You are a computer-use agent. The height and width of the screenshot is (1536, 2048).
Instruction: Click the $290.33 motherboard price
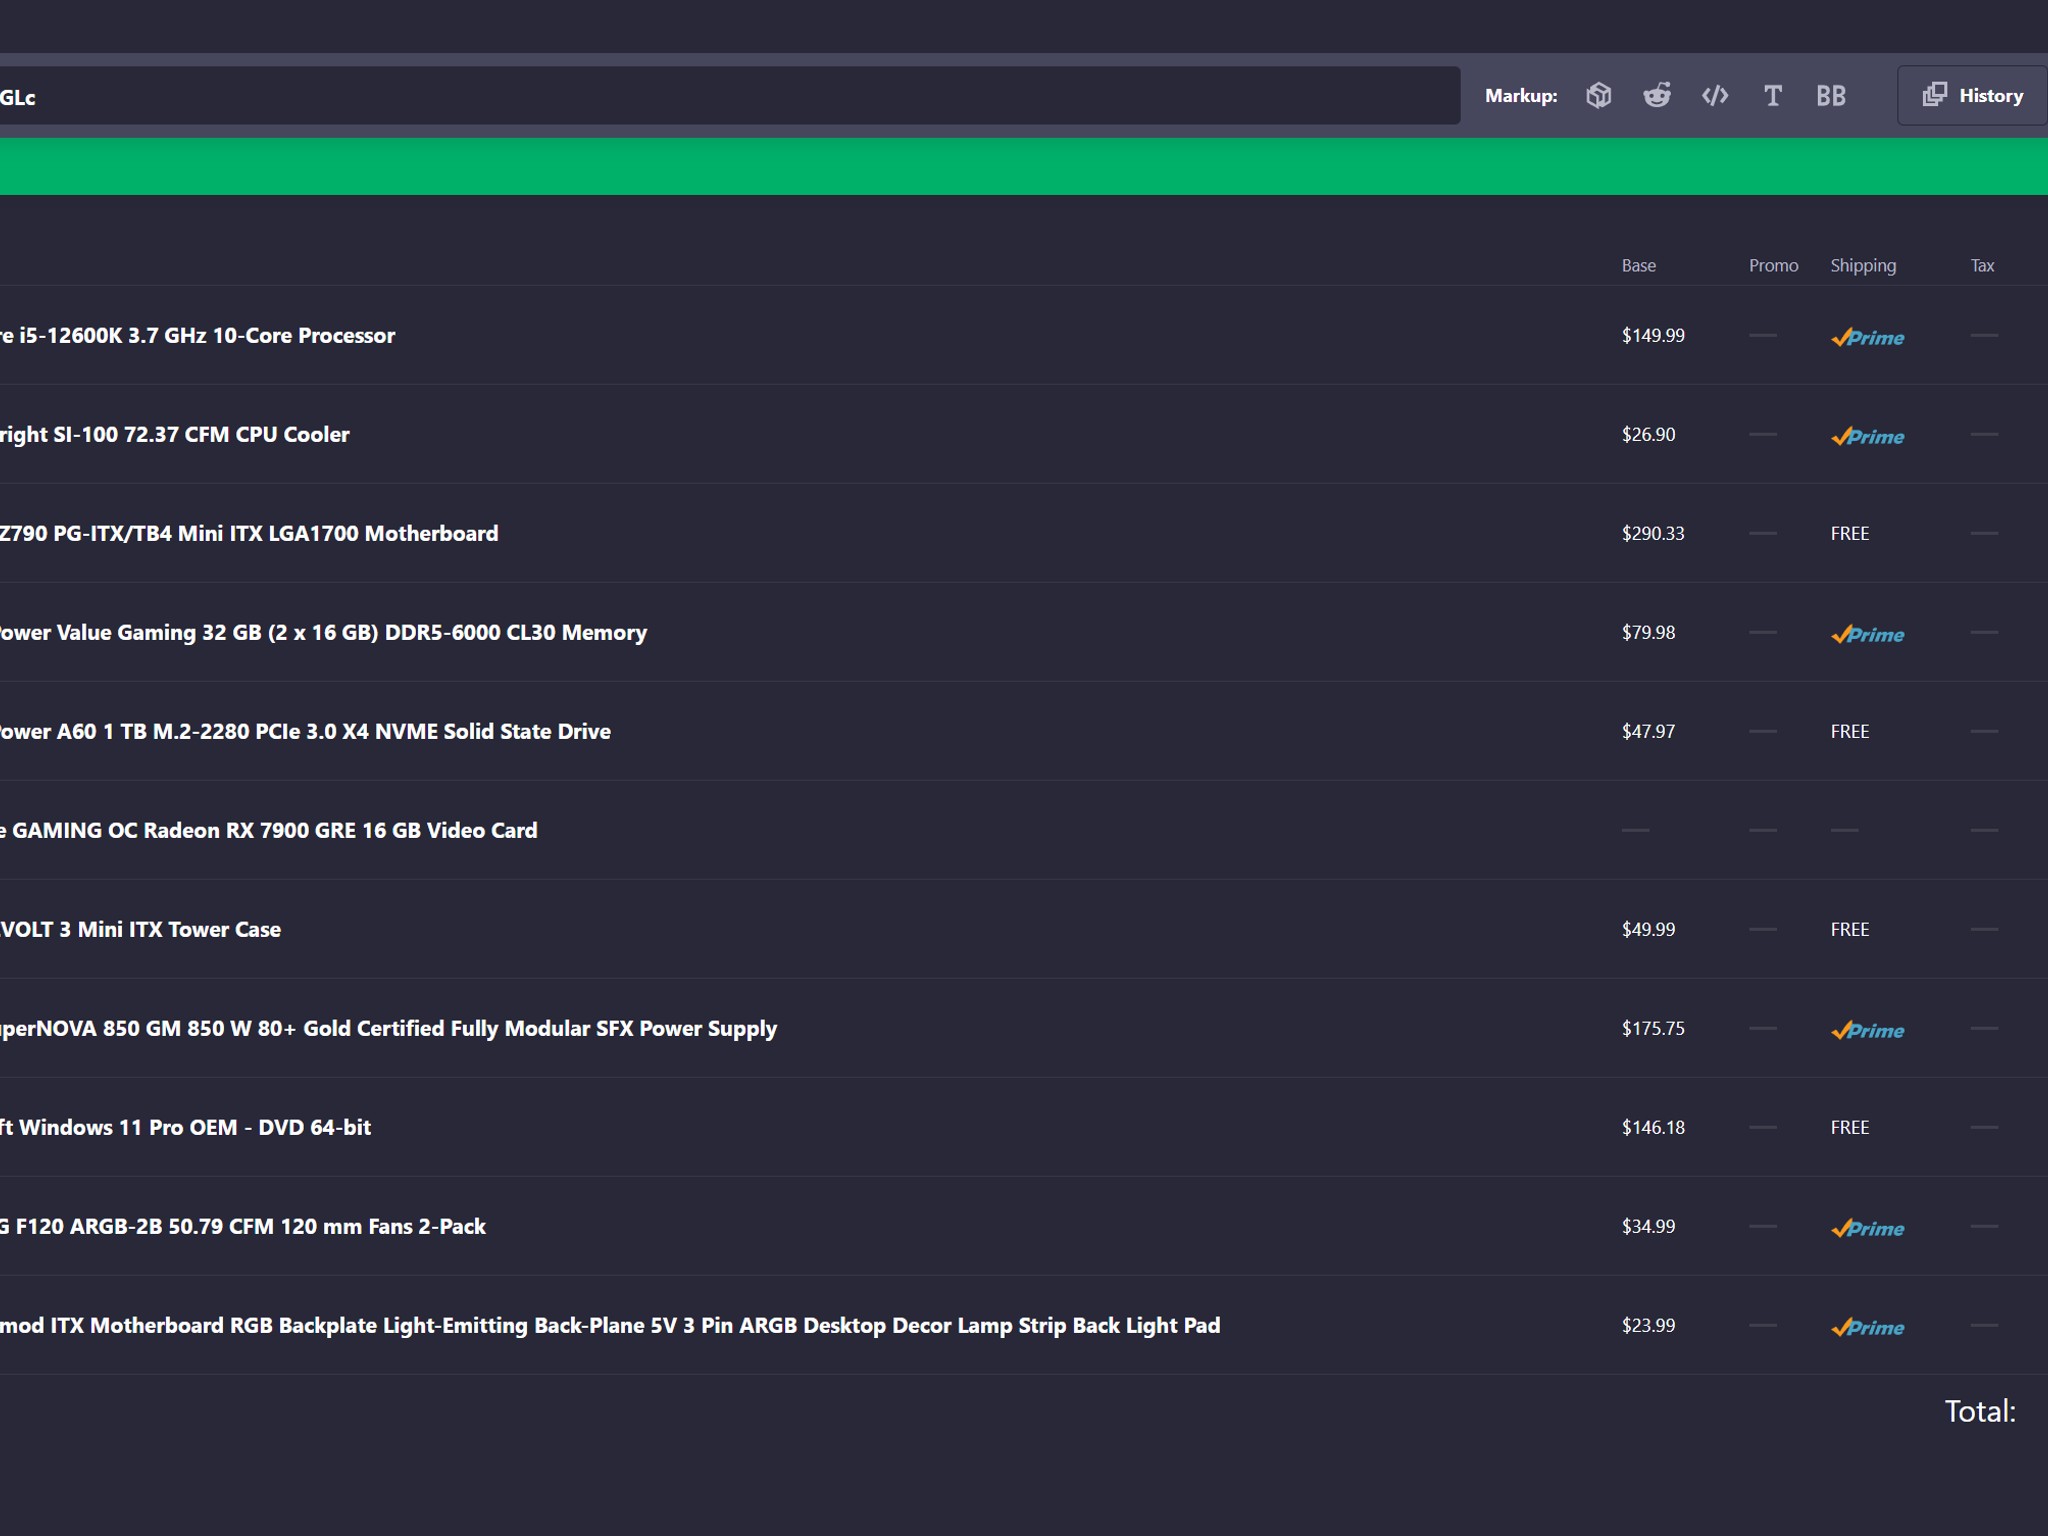point(1653,534)
